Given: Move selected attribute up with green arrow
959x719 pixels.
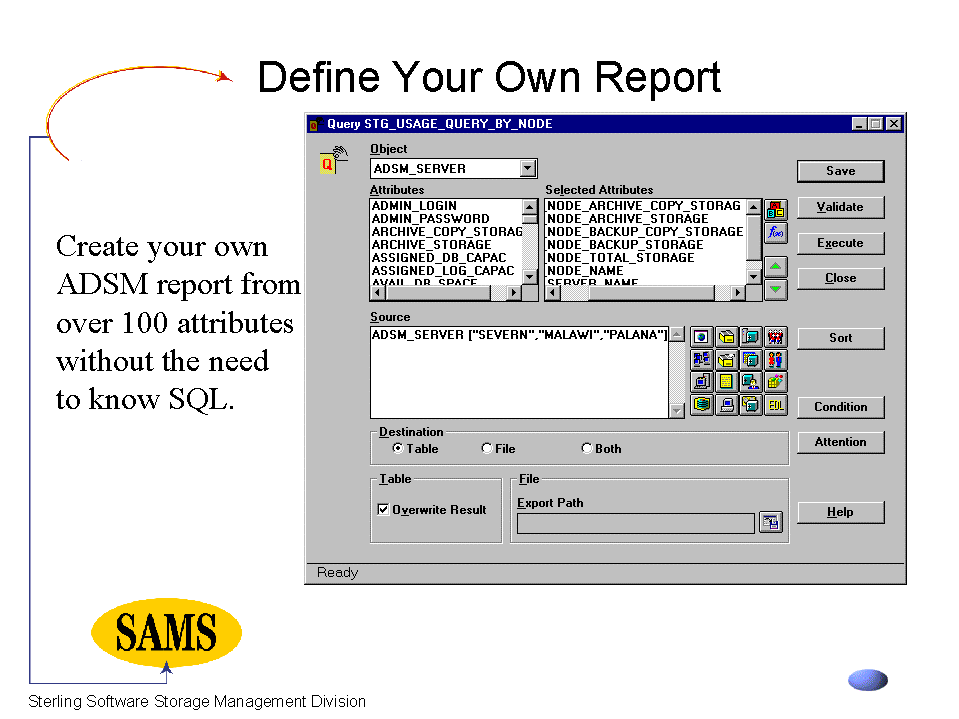Looking at the screenshot, I should (x=775, y=267).
